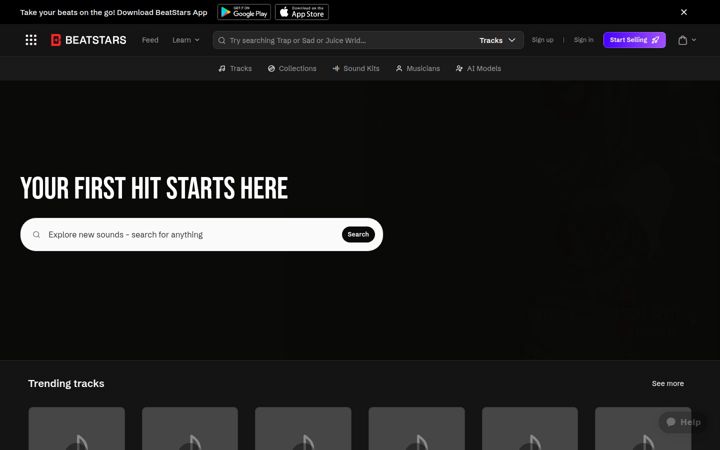Open the fourth trending track thumbnail
The image size is (720, 450).
[416, 428]
